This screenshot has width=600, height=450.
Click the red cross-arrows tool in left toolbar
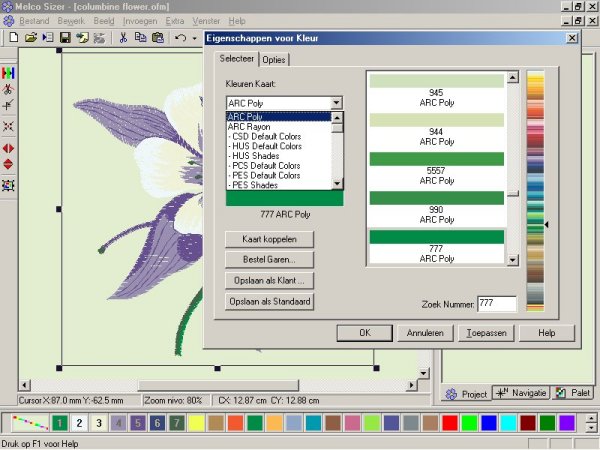8,126
